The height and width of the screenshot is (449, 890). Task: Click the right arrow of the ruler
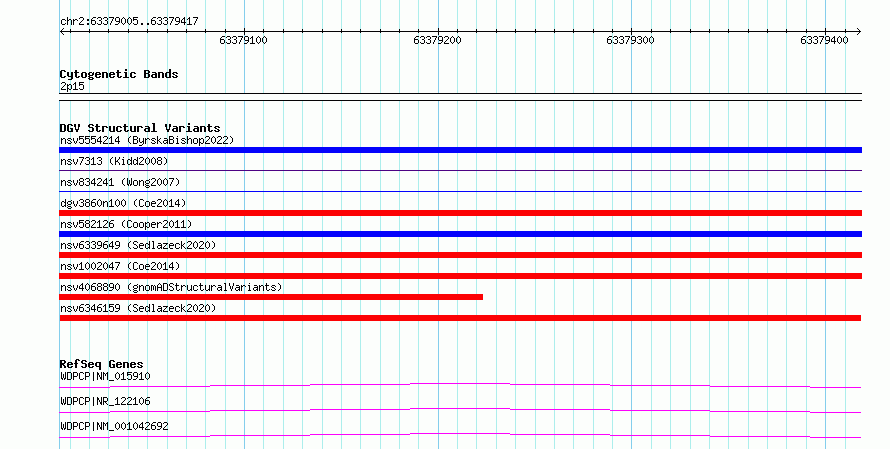(x=858, y=32)
